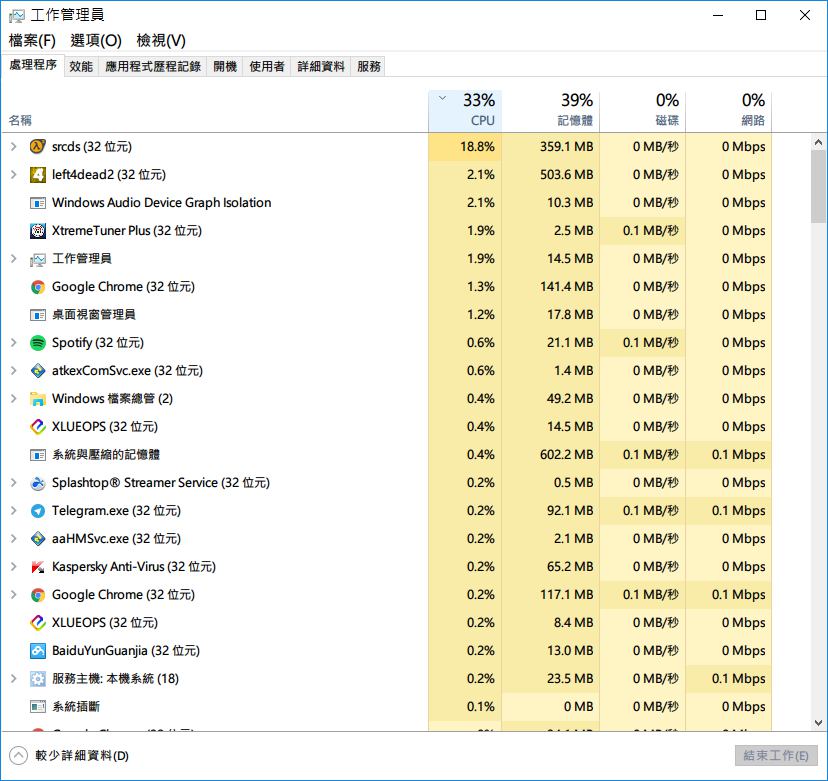Click the aaHMSvc.exe icon
828x781 pixels.
tap(37, 539)
